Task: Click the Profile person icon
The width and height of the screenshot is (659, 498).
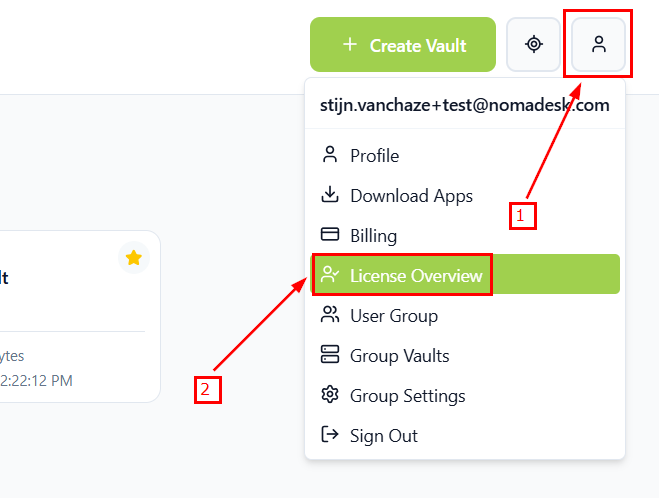Action: tap(329, 155)
